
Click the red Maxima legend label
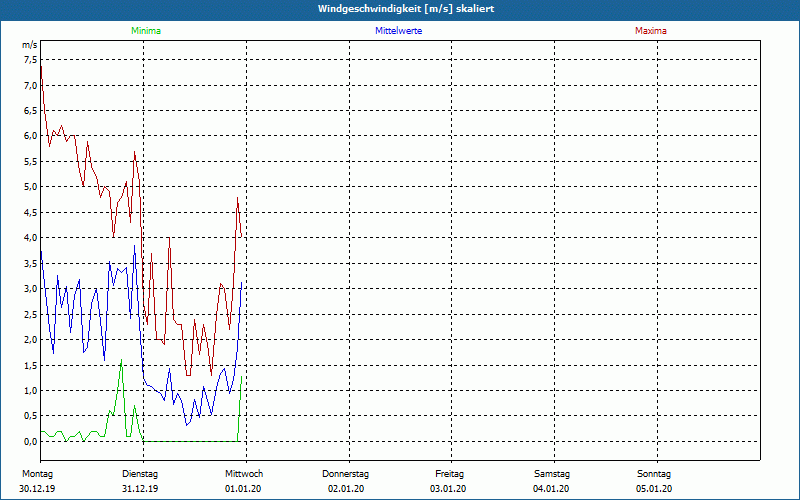[651, 31]
